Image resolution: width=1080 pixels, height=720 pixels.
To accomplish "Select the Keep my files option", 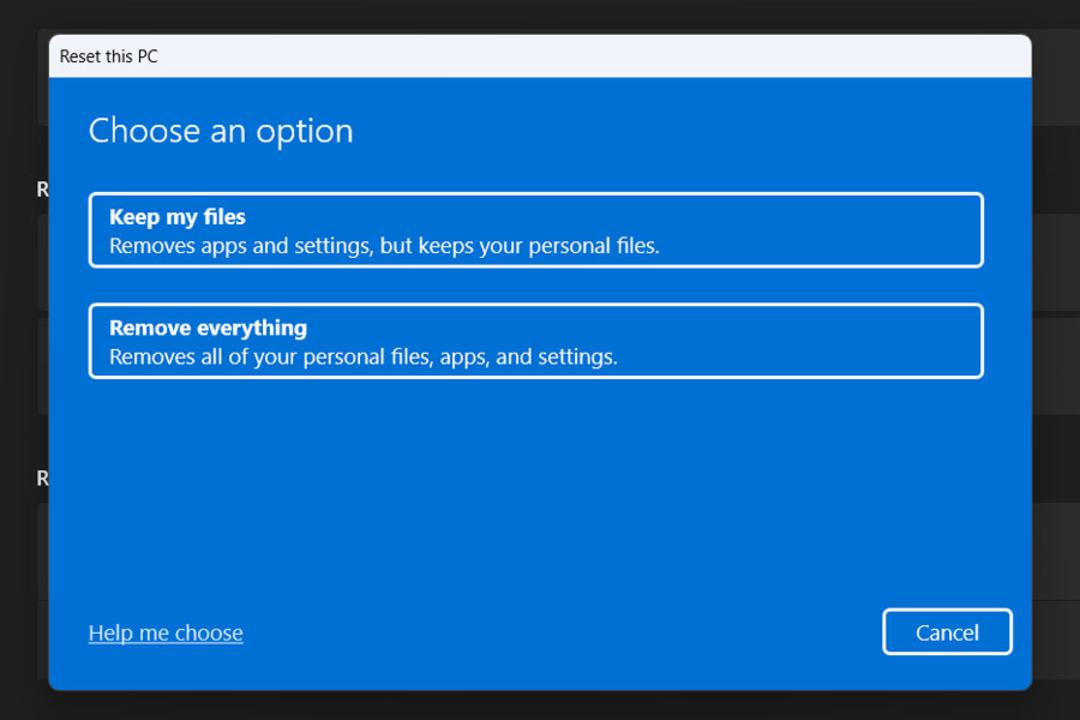I will 536,230.
